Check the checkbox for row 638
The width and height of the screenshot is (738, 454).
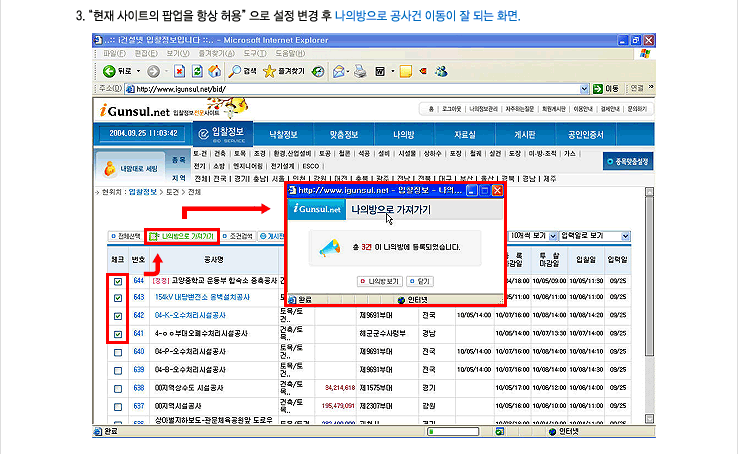pos(118,389)
